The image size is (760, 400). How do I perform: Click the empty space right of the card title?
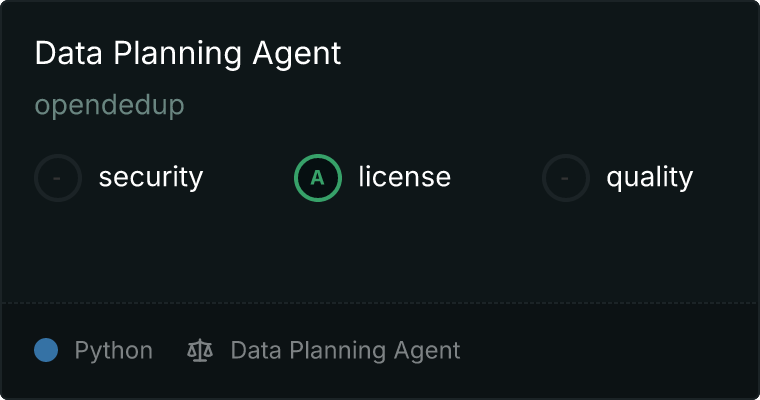(x=550, y=53)
